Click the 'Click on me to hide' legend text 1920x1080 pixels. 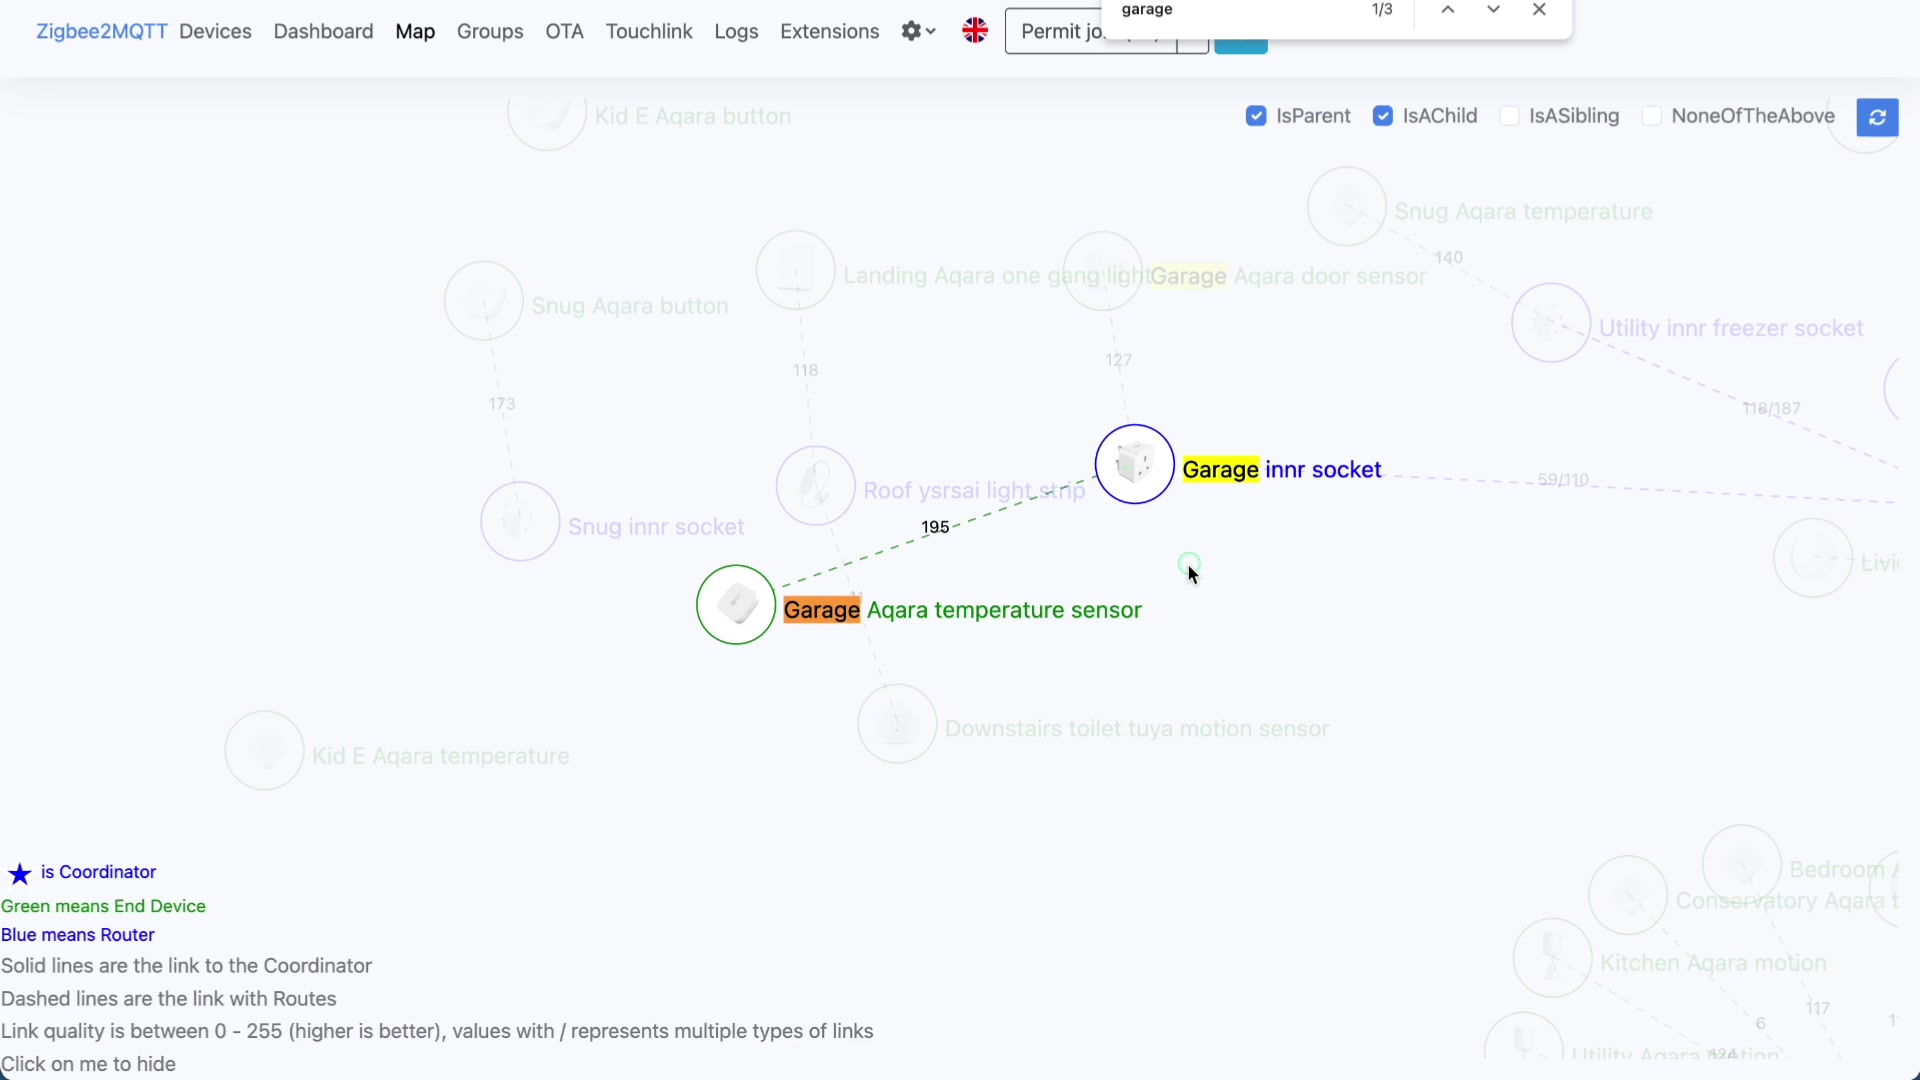tap(88, 1064)
